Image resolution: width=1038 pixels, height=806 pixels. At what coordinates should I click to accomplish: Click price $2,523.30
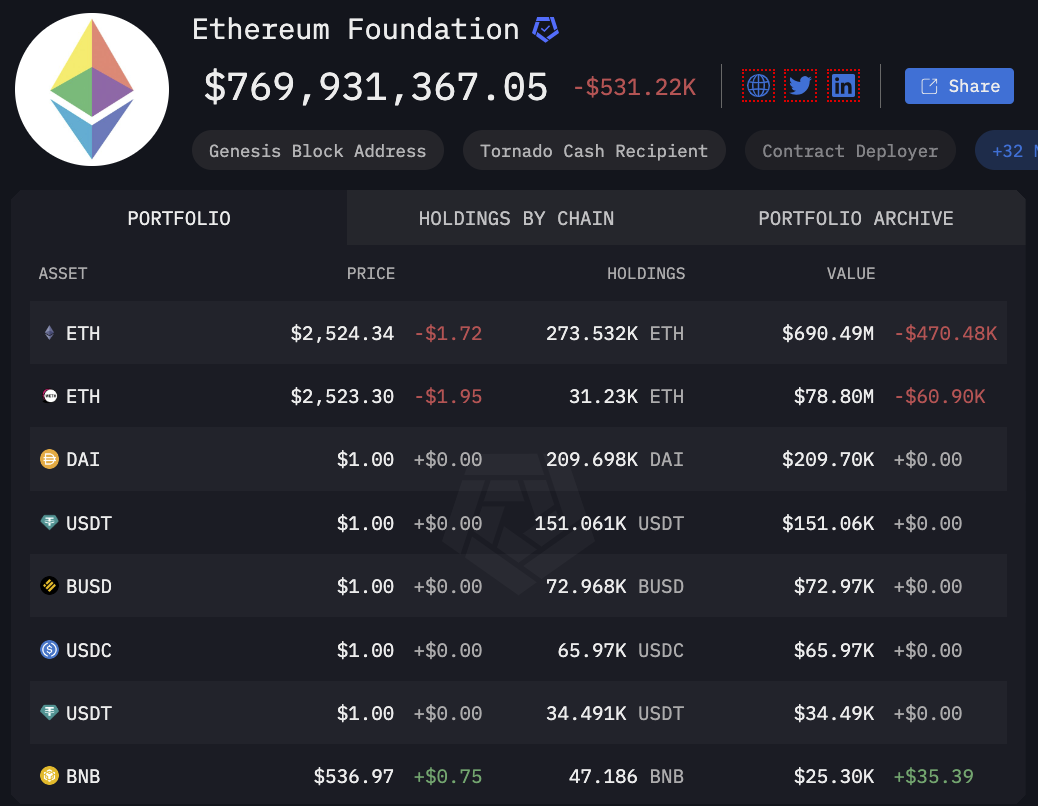(x=342, y=396)
